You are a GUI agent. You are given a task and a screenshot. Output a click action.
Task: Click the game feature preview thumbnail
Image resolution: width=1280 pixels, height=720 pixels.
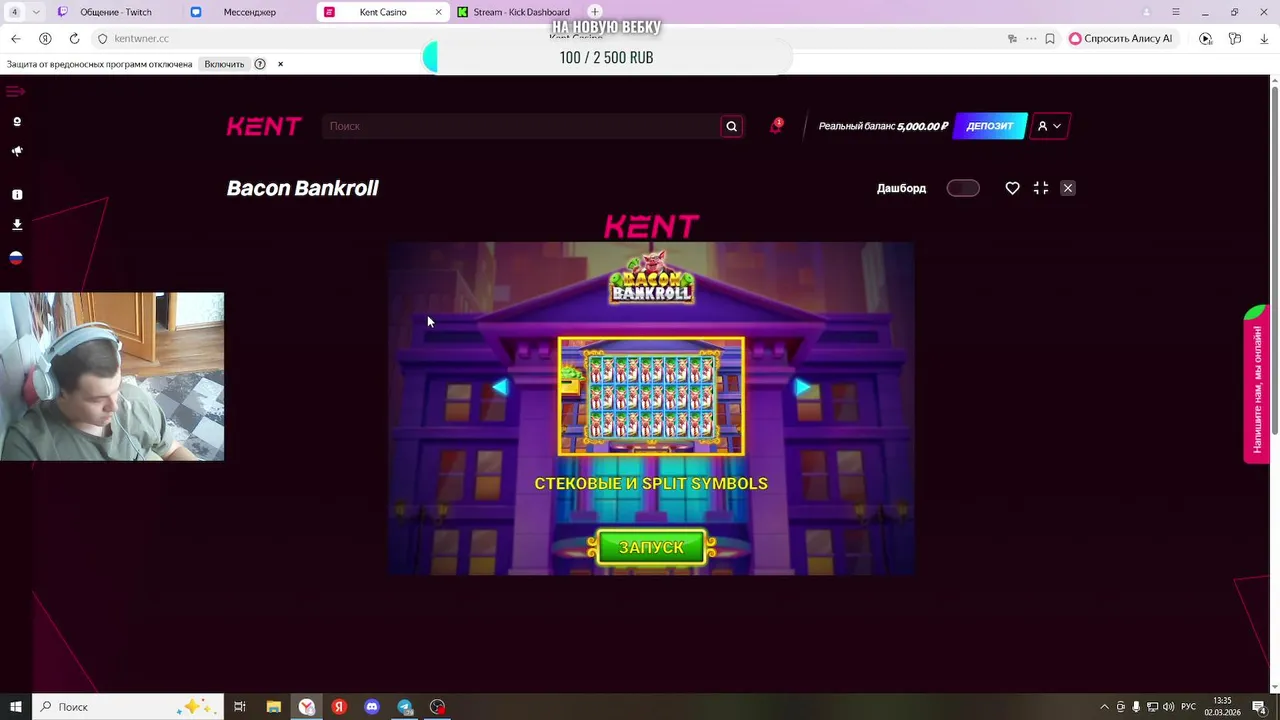point(651,396)
